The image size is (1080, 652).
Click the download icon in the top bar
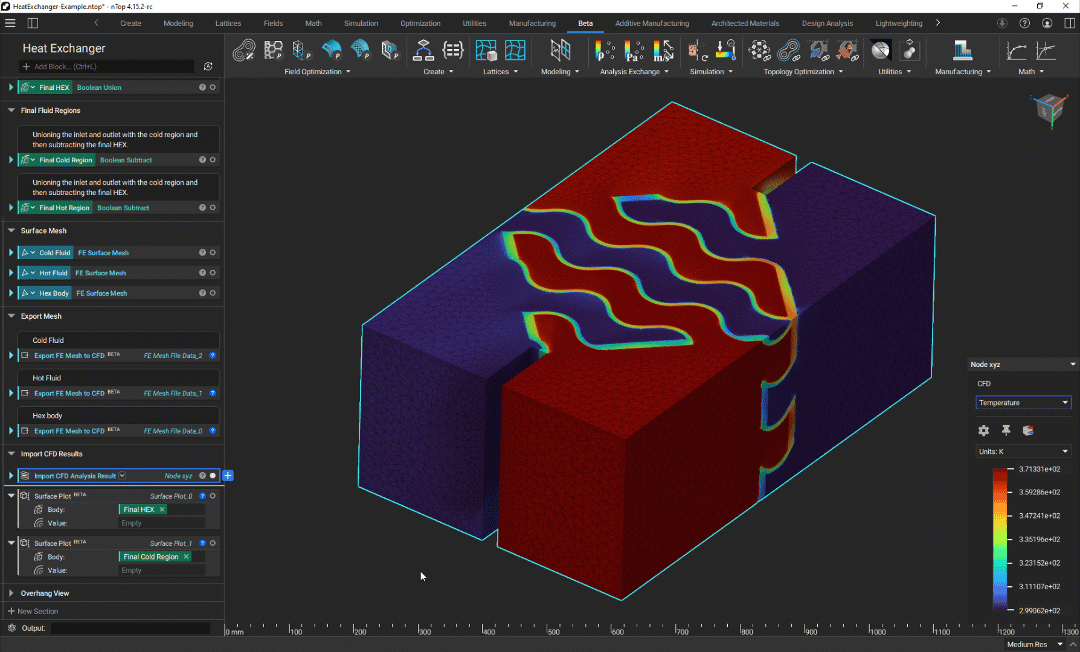pos(1002,23)
